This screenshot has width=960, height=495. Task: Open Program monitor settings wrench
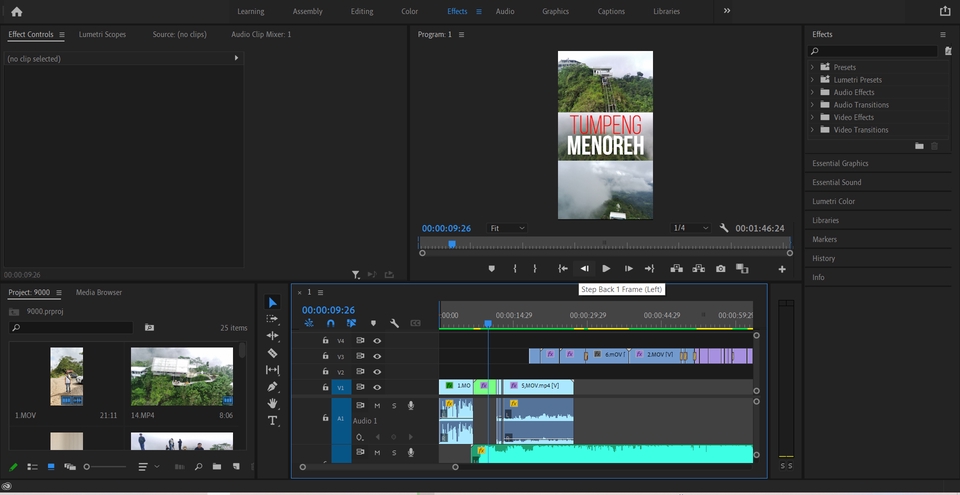724,228
